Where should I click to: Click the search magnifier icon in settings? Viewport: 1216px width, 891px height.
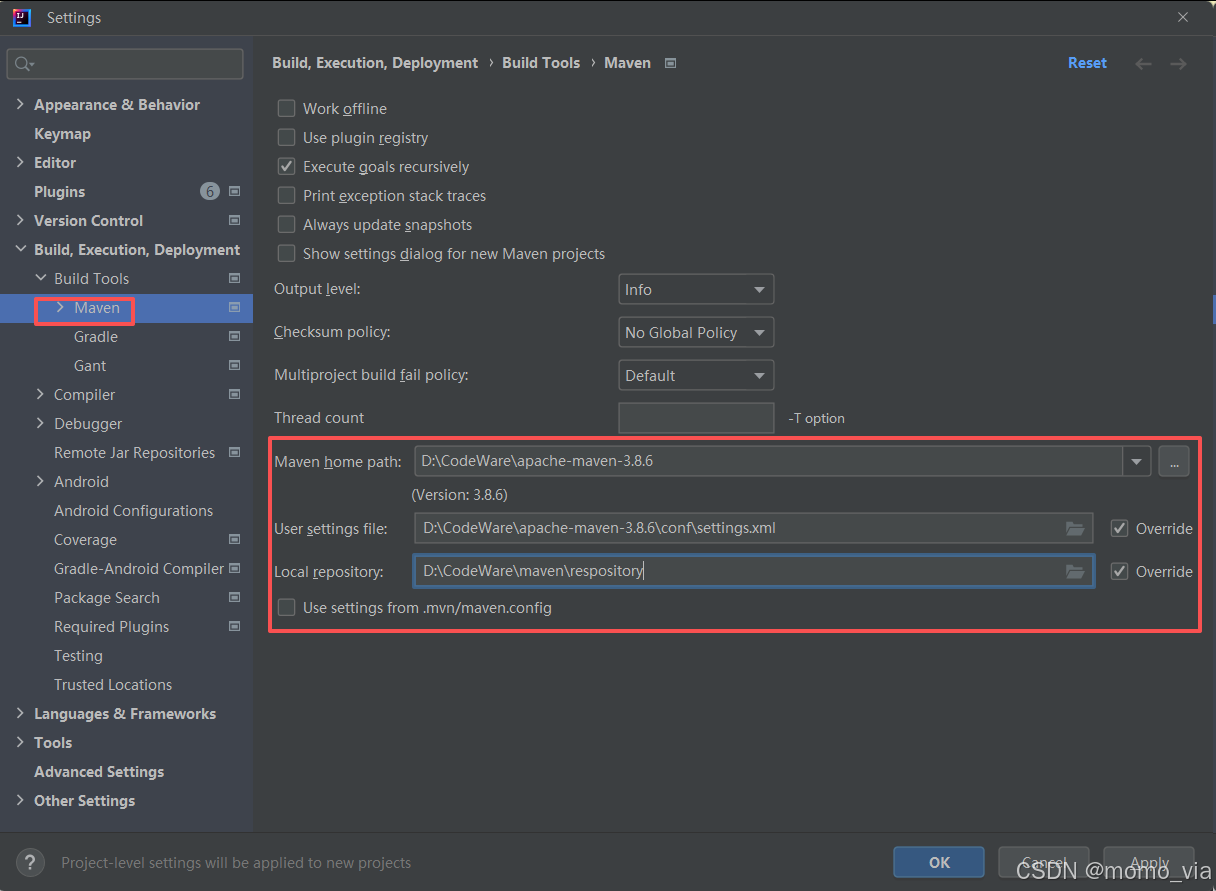21,64
